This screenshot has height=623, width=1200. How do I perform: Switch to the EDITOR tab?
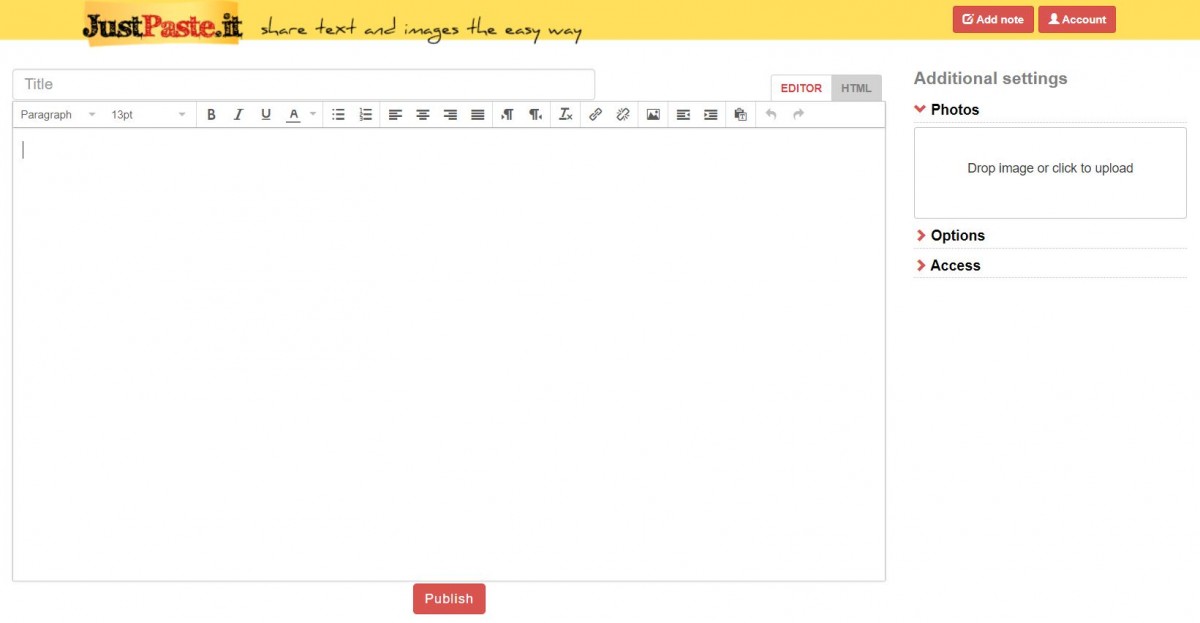click(x=801, y=88)
